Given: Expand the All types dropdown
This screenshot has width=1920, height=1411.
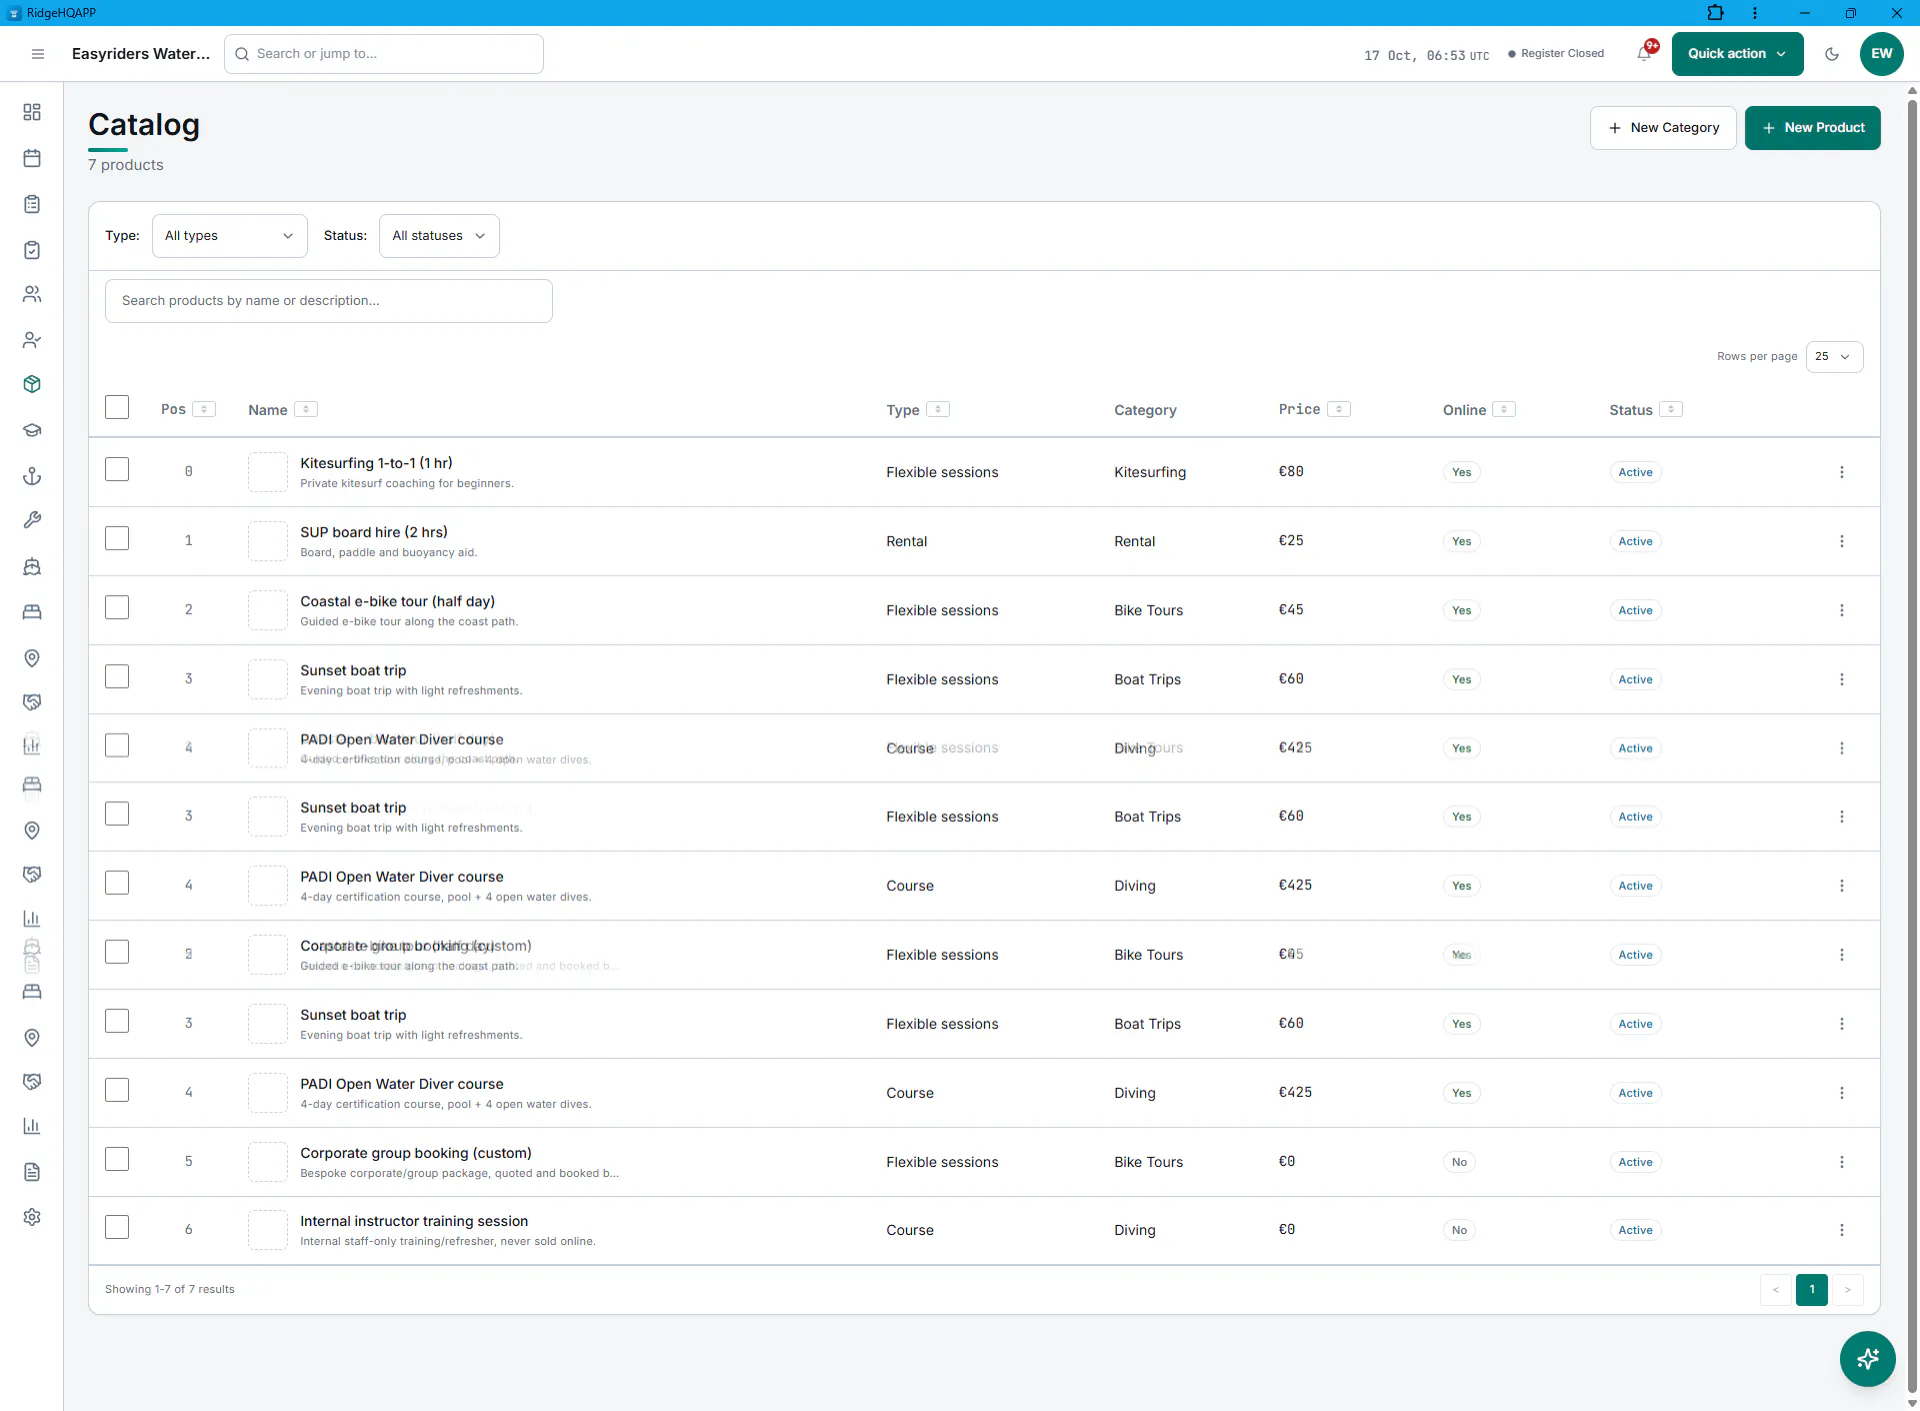Looking at the screenshot, I should 229,236.
